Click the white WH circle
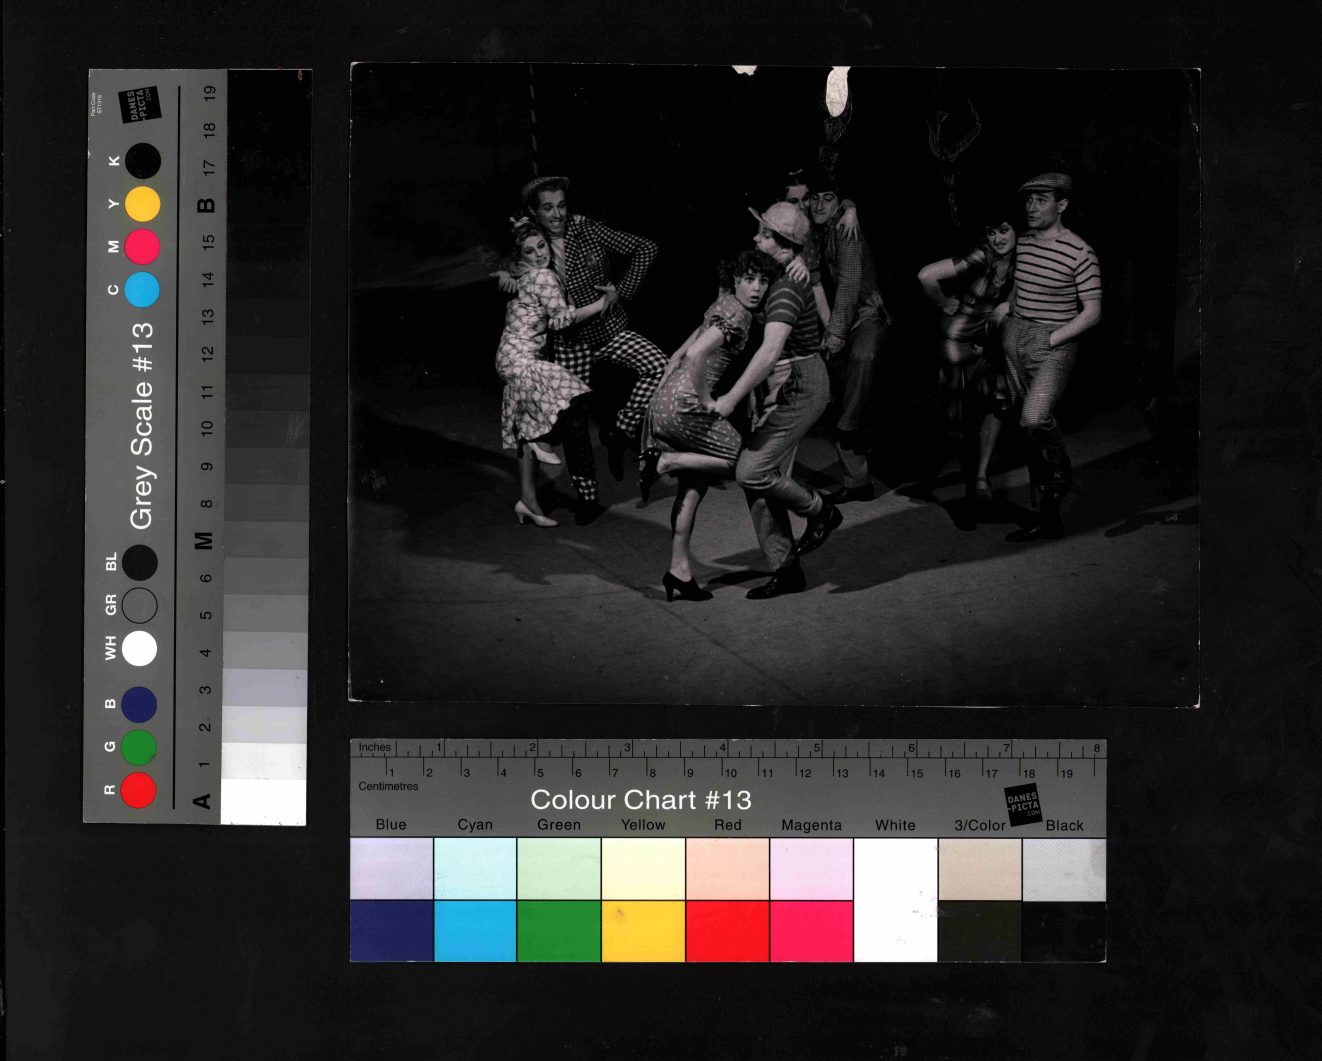This screenshot has width=1322, height=1061. click(138, 648)
